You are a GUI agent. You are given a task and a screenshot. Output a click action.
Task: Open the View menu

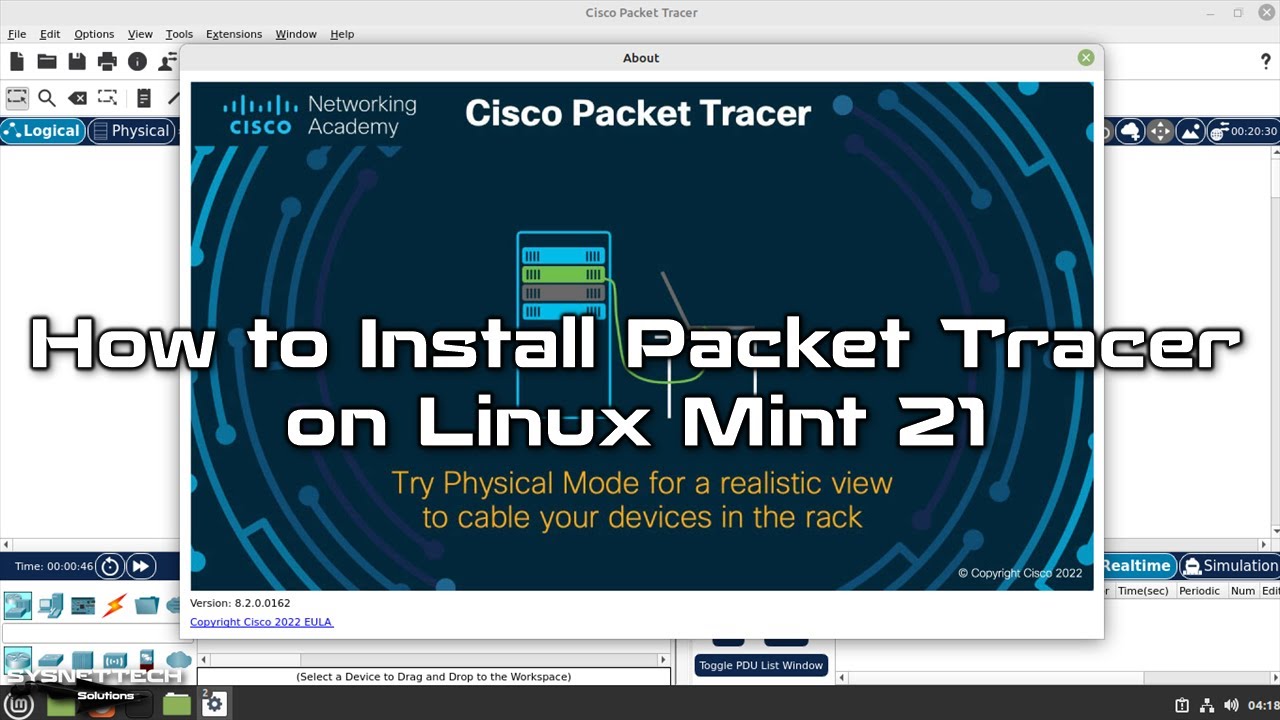[x=140, y=34]
